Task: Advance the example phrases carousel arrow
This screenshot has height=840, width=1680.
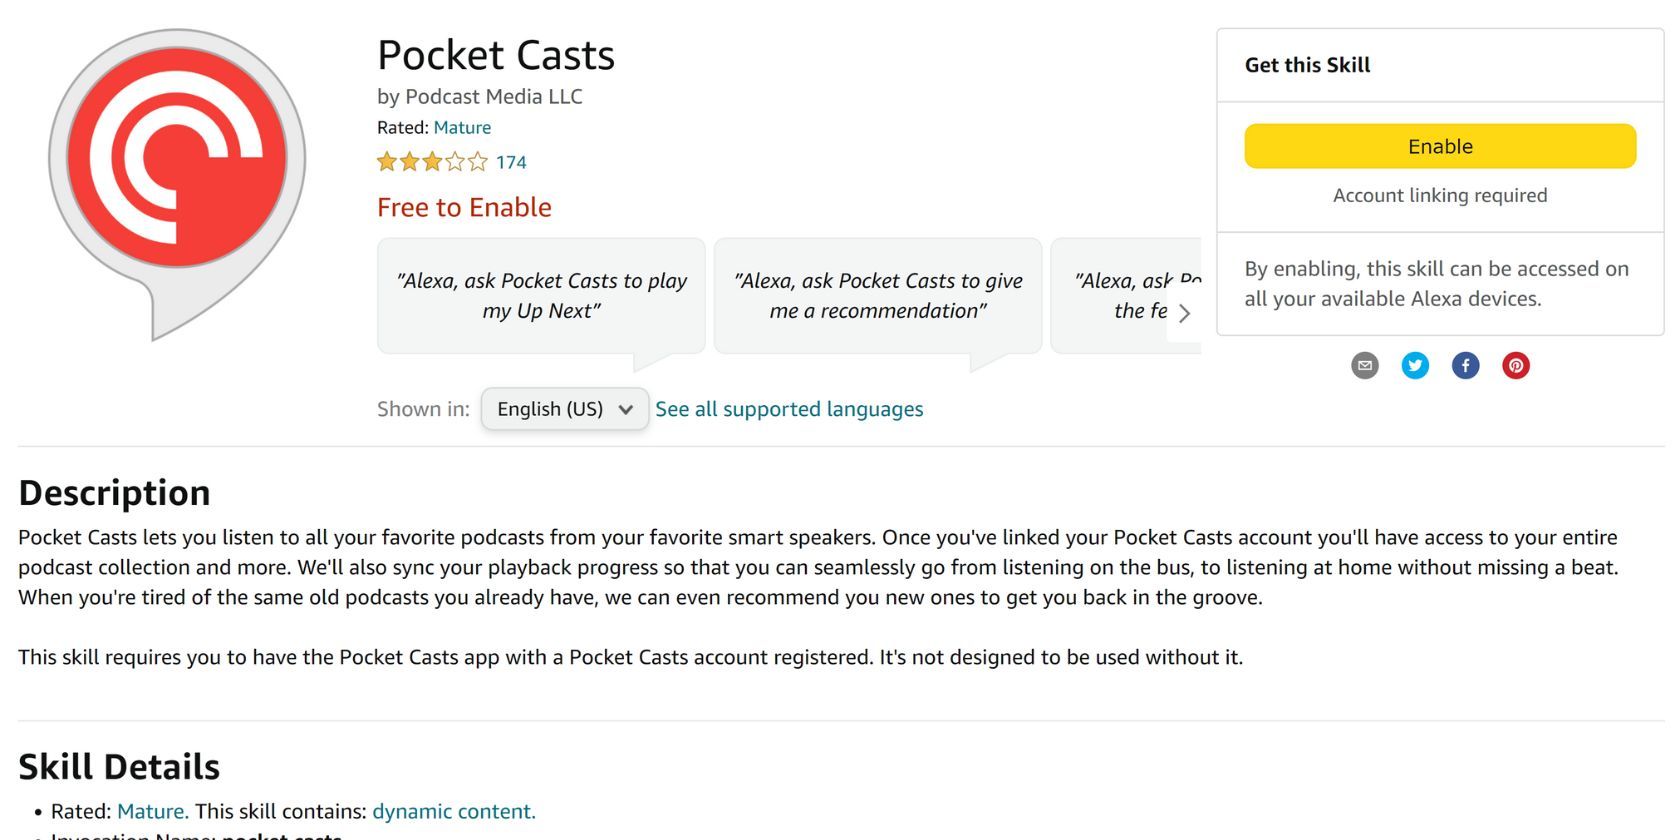Action: point(1185,313)
